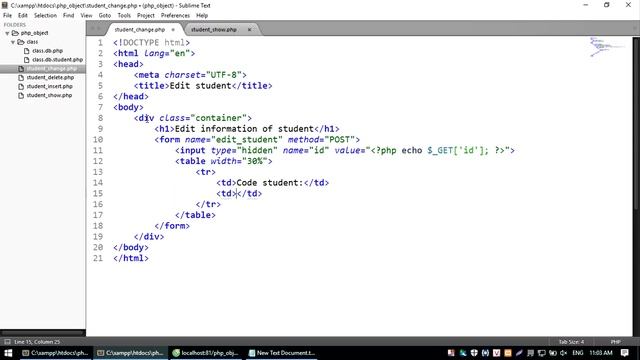Open the Tools menu

click(124, 16)
